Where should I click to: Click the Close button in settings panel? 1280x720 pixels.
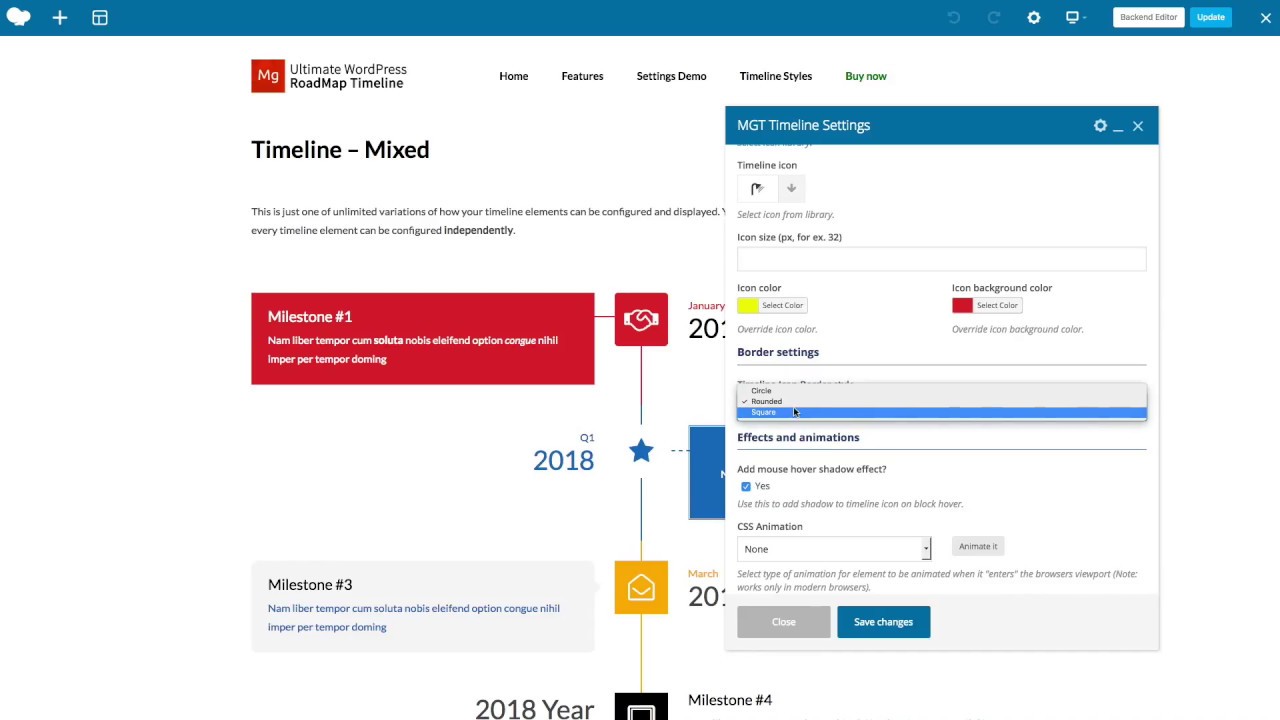tap(783, 622)
